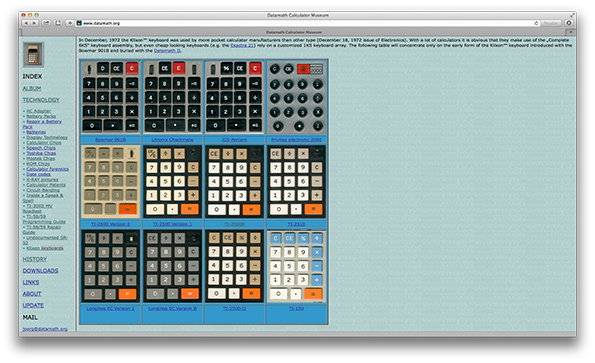Open the TECHNOLOGY sidebar link
The image size is (595, 363).
click(41, 100)
